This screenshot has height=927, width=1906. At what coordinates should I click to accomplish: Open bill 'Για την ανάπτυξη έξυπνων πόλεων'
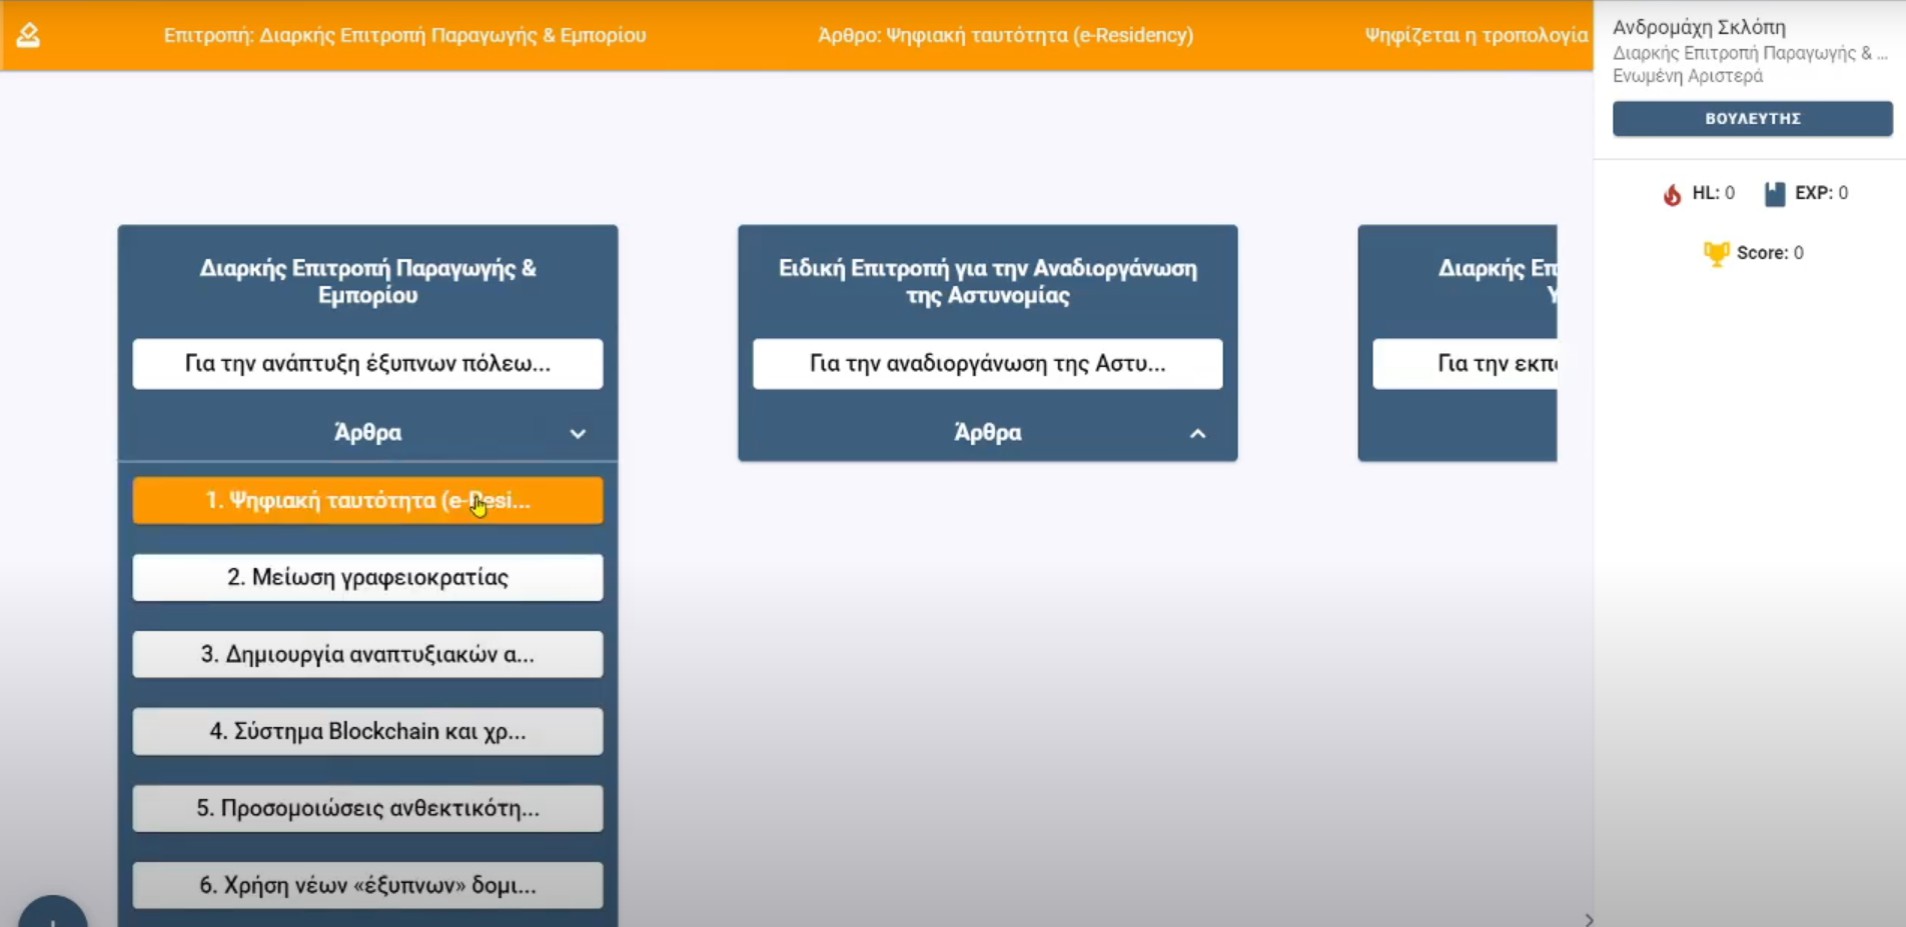click(367, 363)
